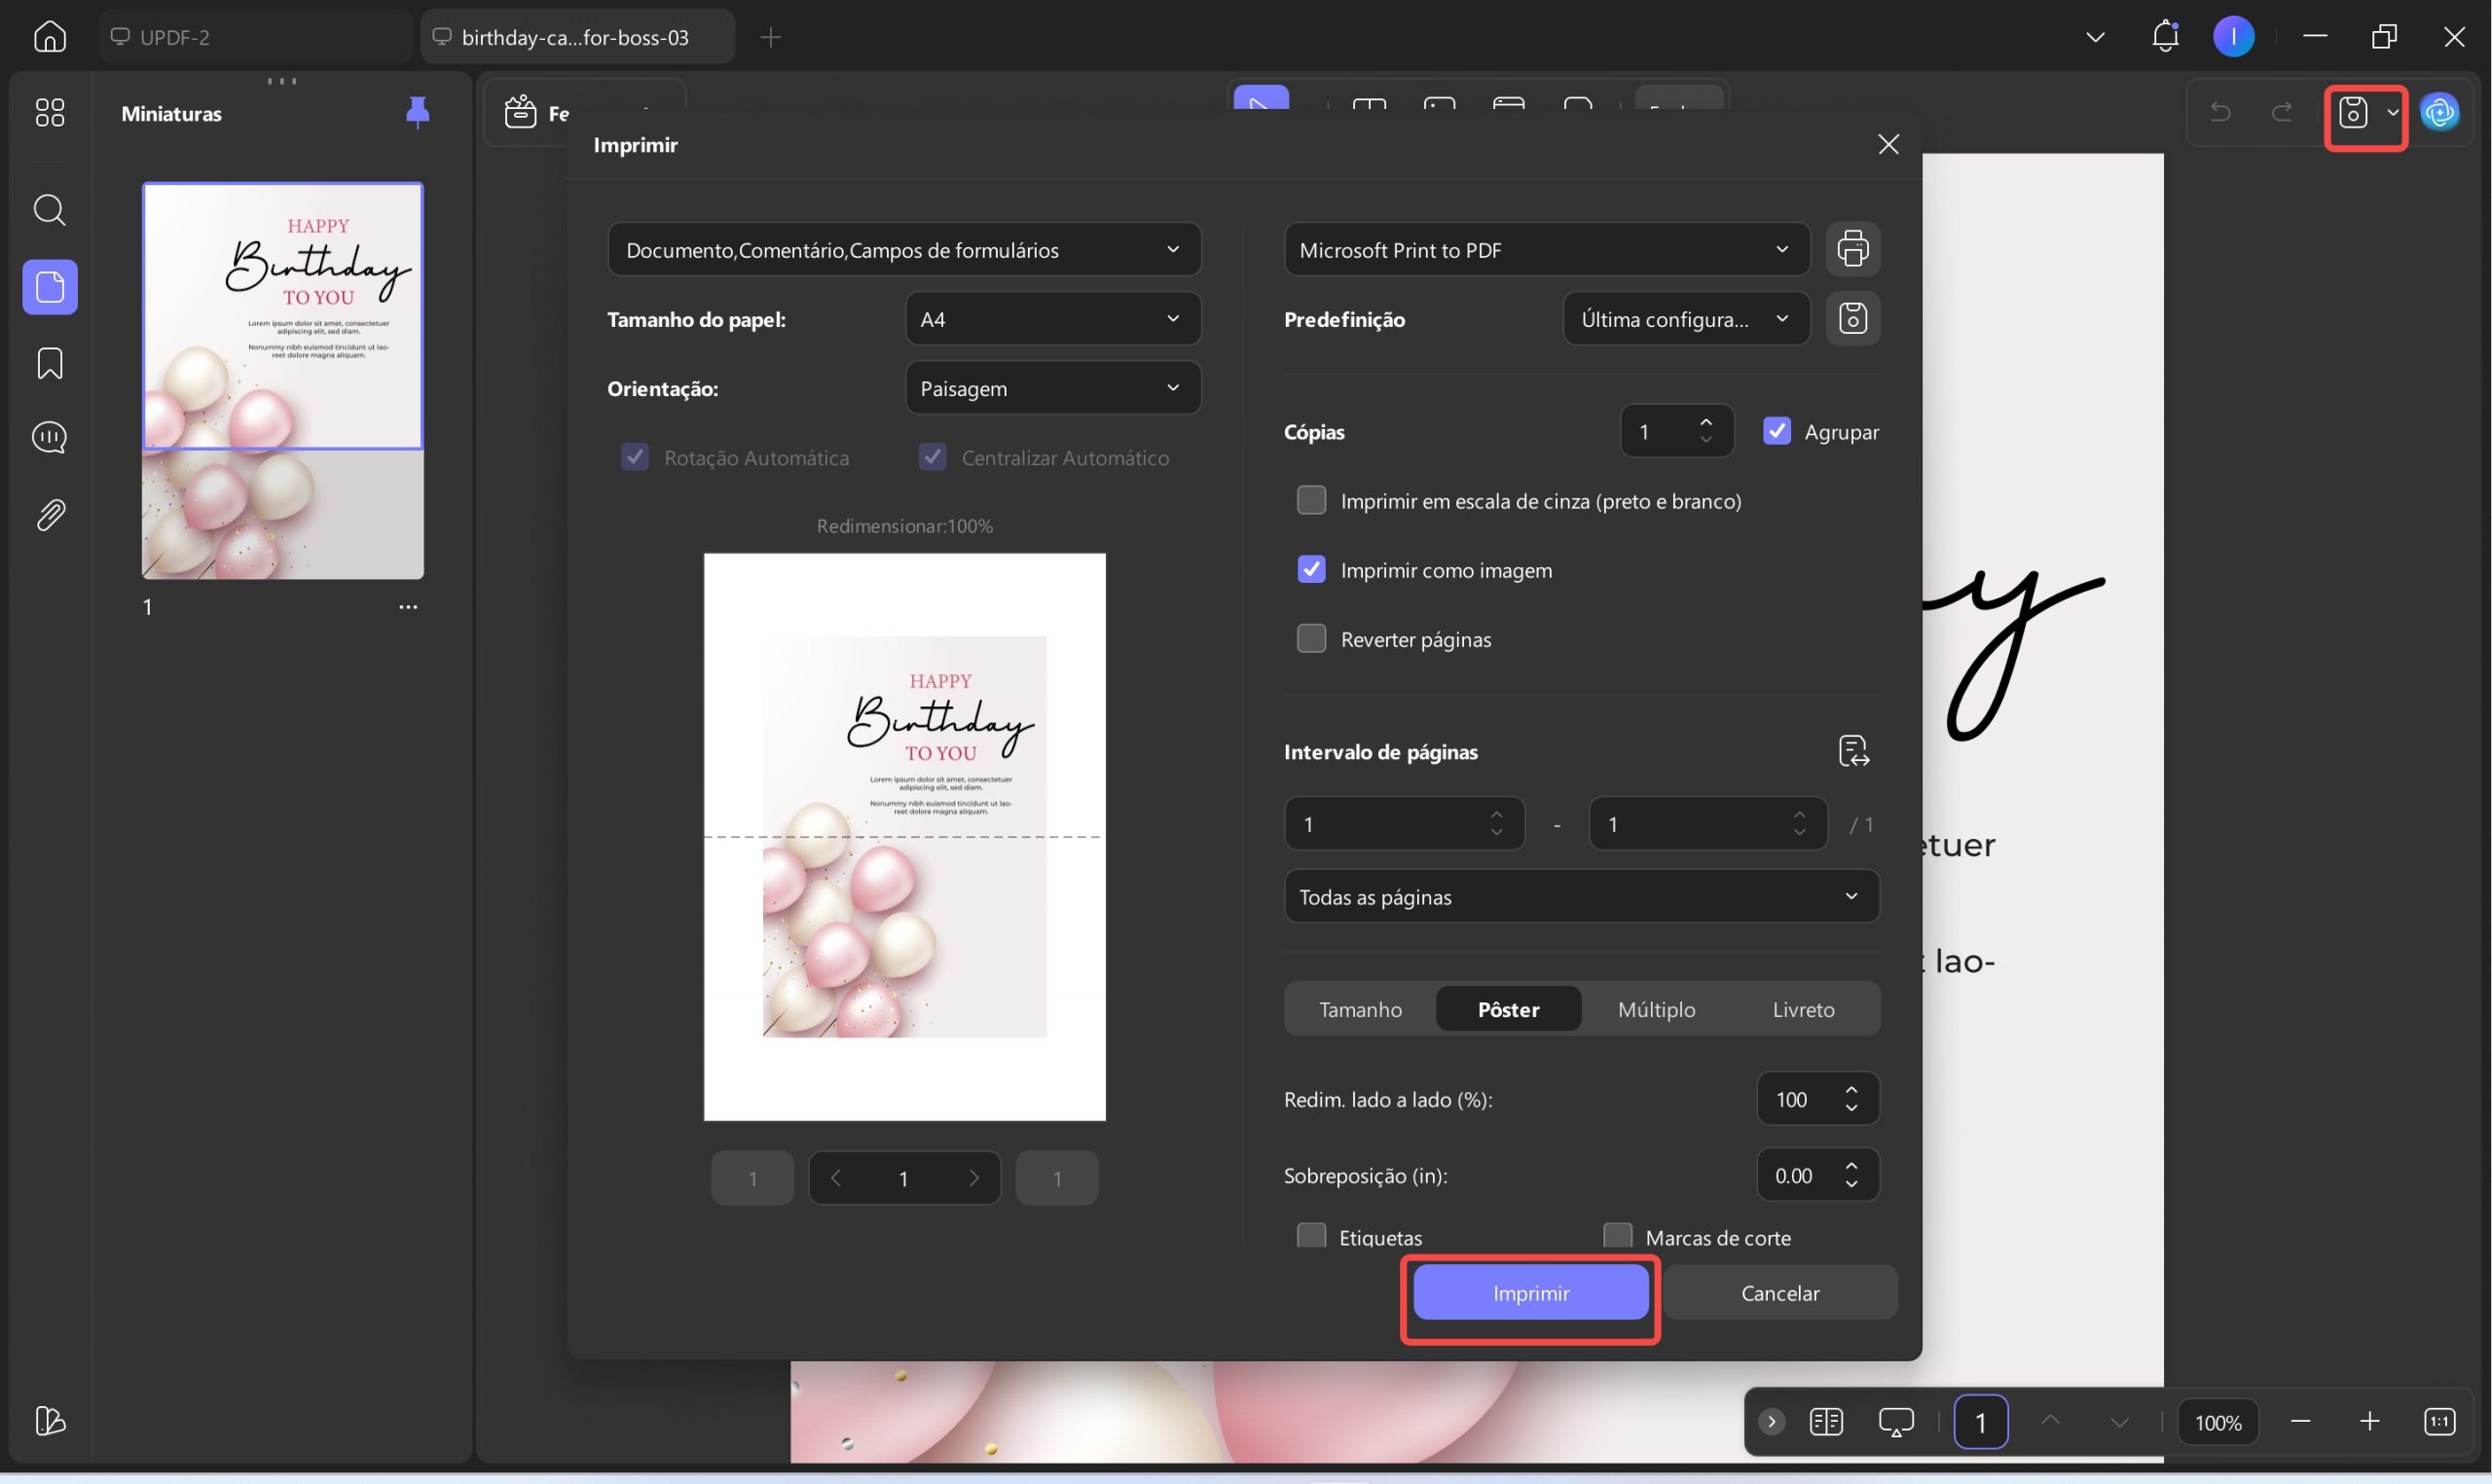The image size is (2492, 1484).
Task: Go to the UPDF home screen
Action: point(50,37)
